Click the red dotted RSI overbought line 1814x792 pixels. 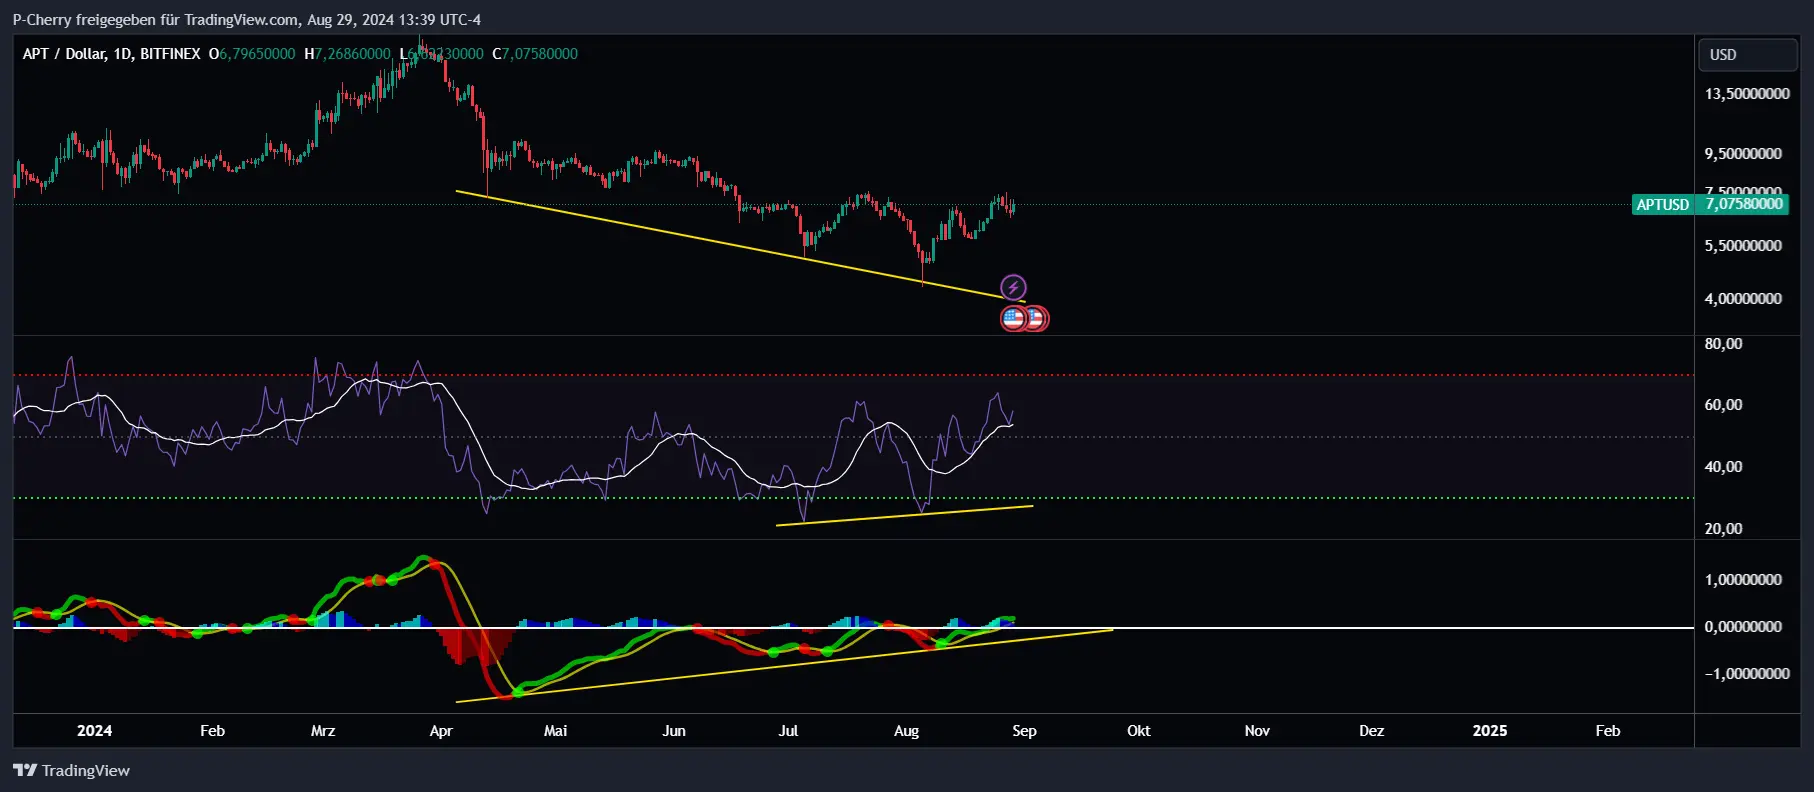coord(853,375)
